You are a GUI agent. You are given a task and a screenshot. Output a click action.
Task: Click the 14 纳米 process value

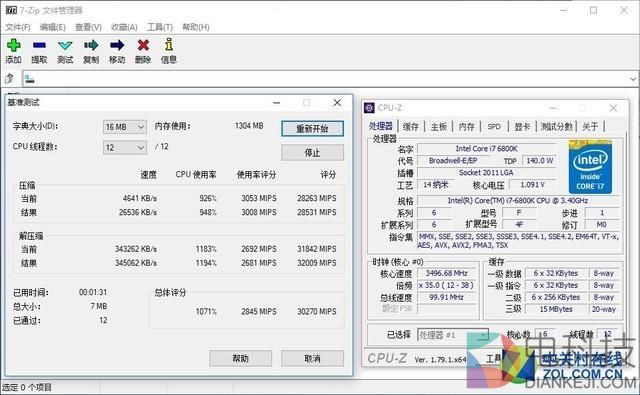pyautogui.click(x=436, y=184)
